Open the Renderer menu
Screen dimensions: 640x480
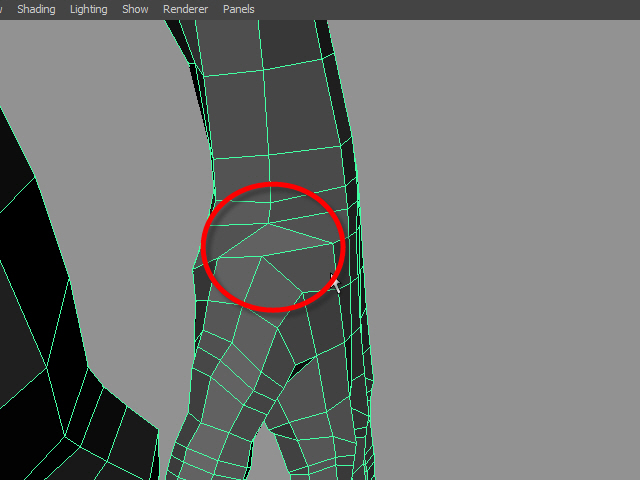click(185, 9)
